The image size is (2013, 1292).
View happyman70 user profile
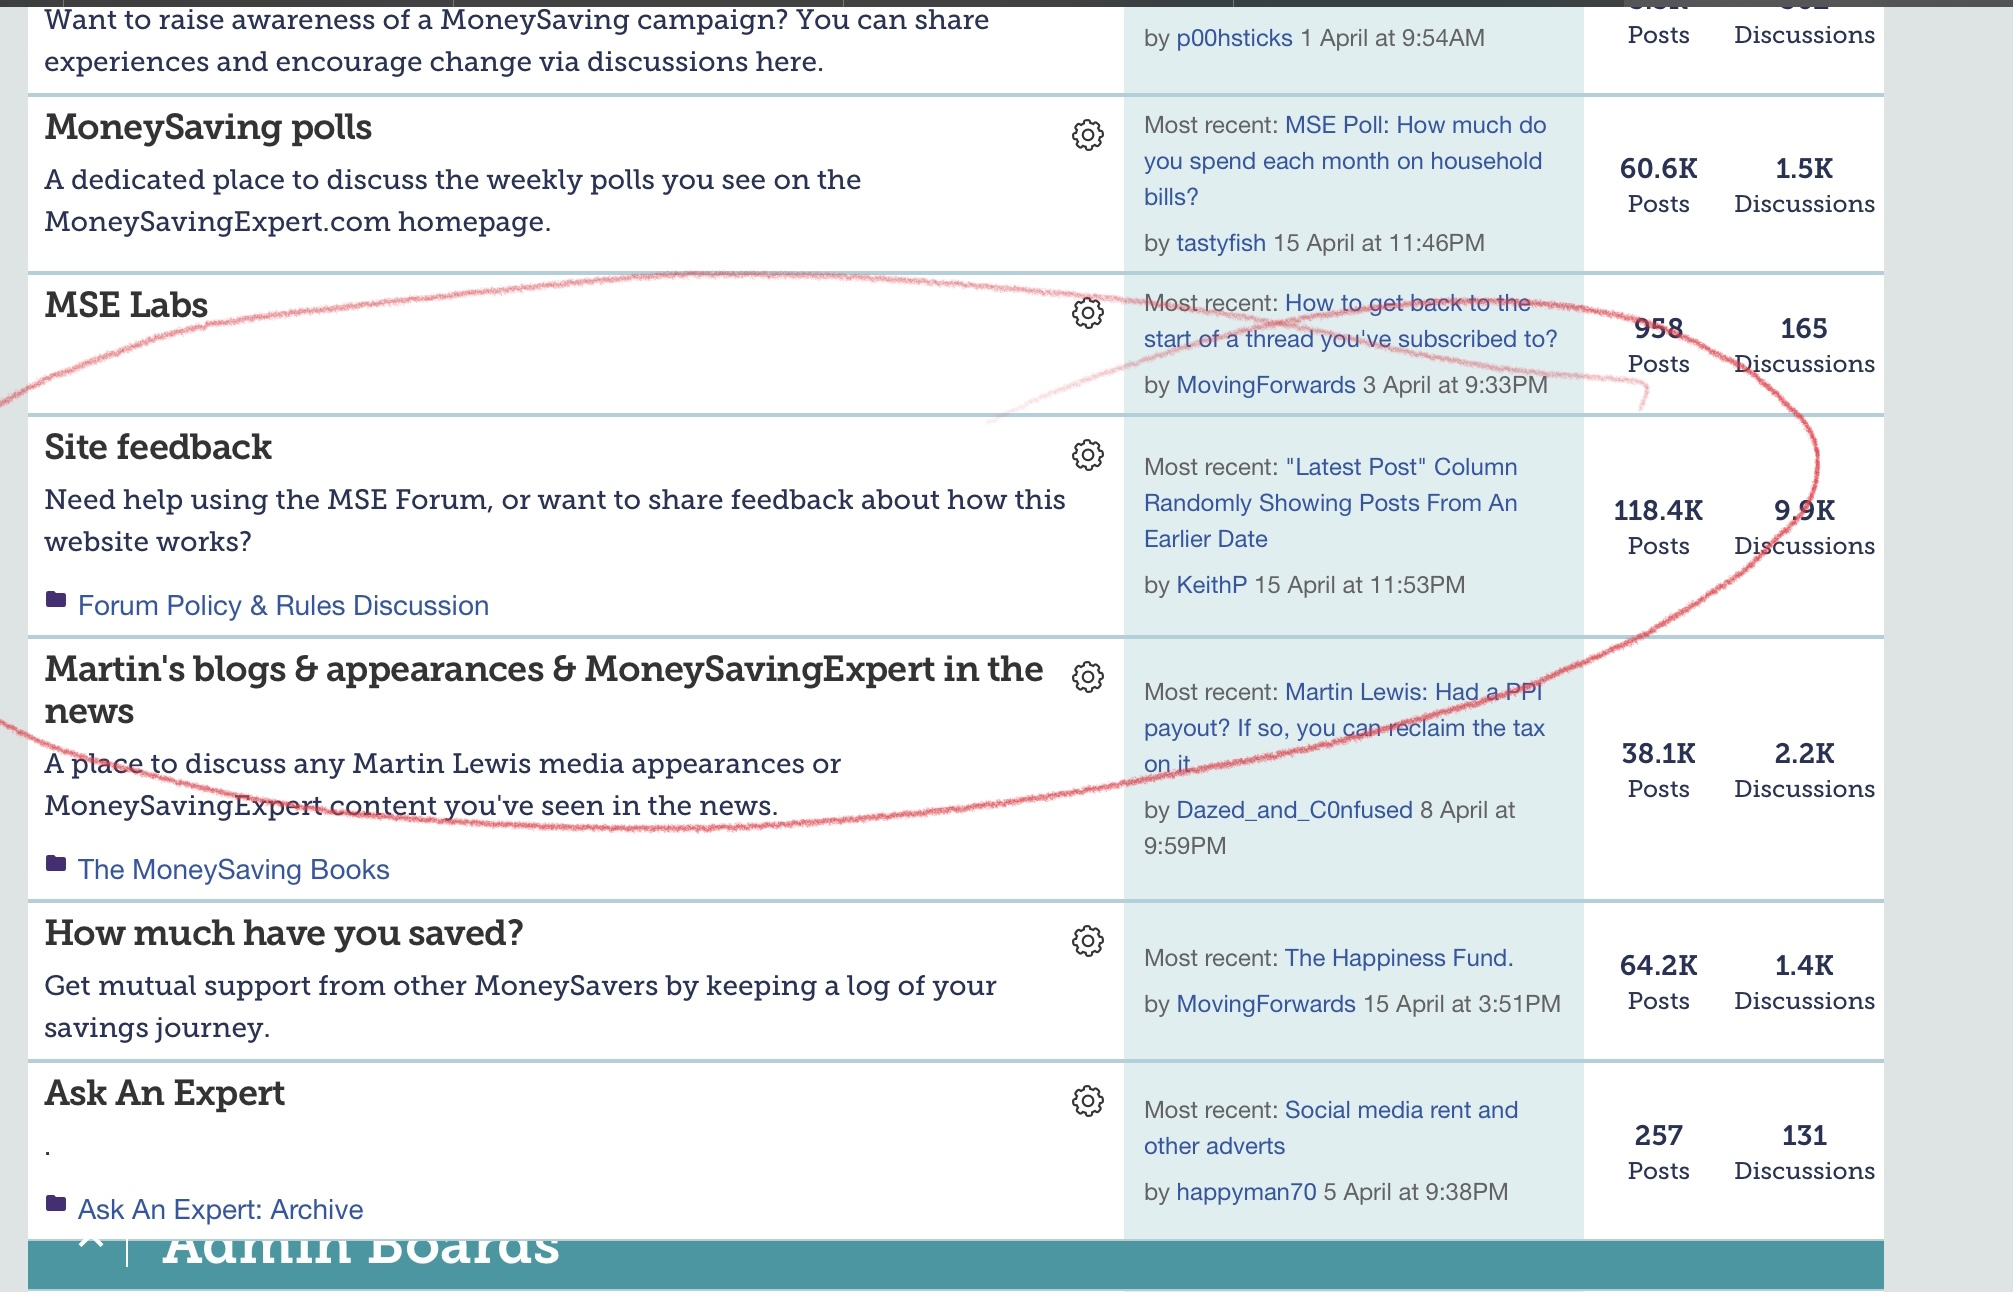1246,1192
